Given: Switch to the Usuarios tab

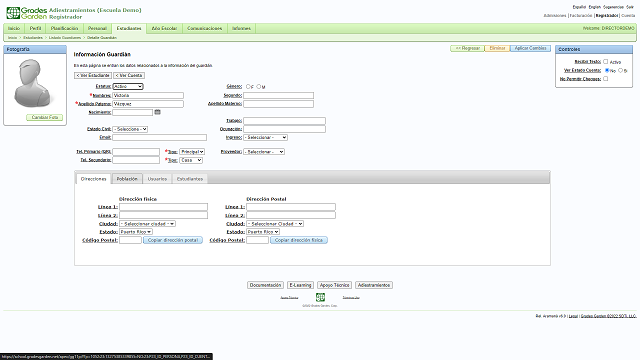Looking at the screenshot, I should (157, 179).
